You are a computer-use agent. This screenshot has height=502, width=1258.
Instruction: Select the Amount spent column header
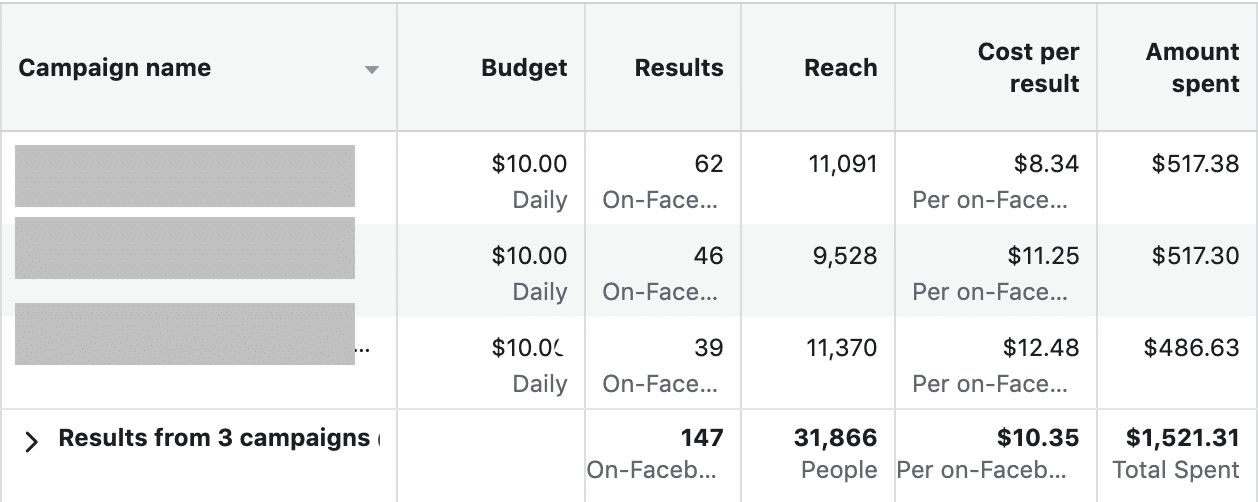[1193, 68]
